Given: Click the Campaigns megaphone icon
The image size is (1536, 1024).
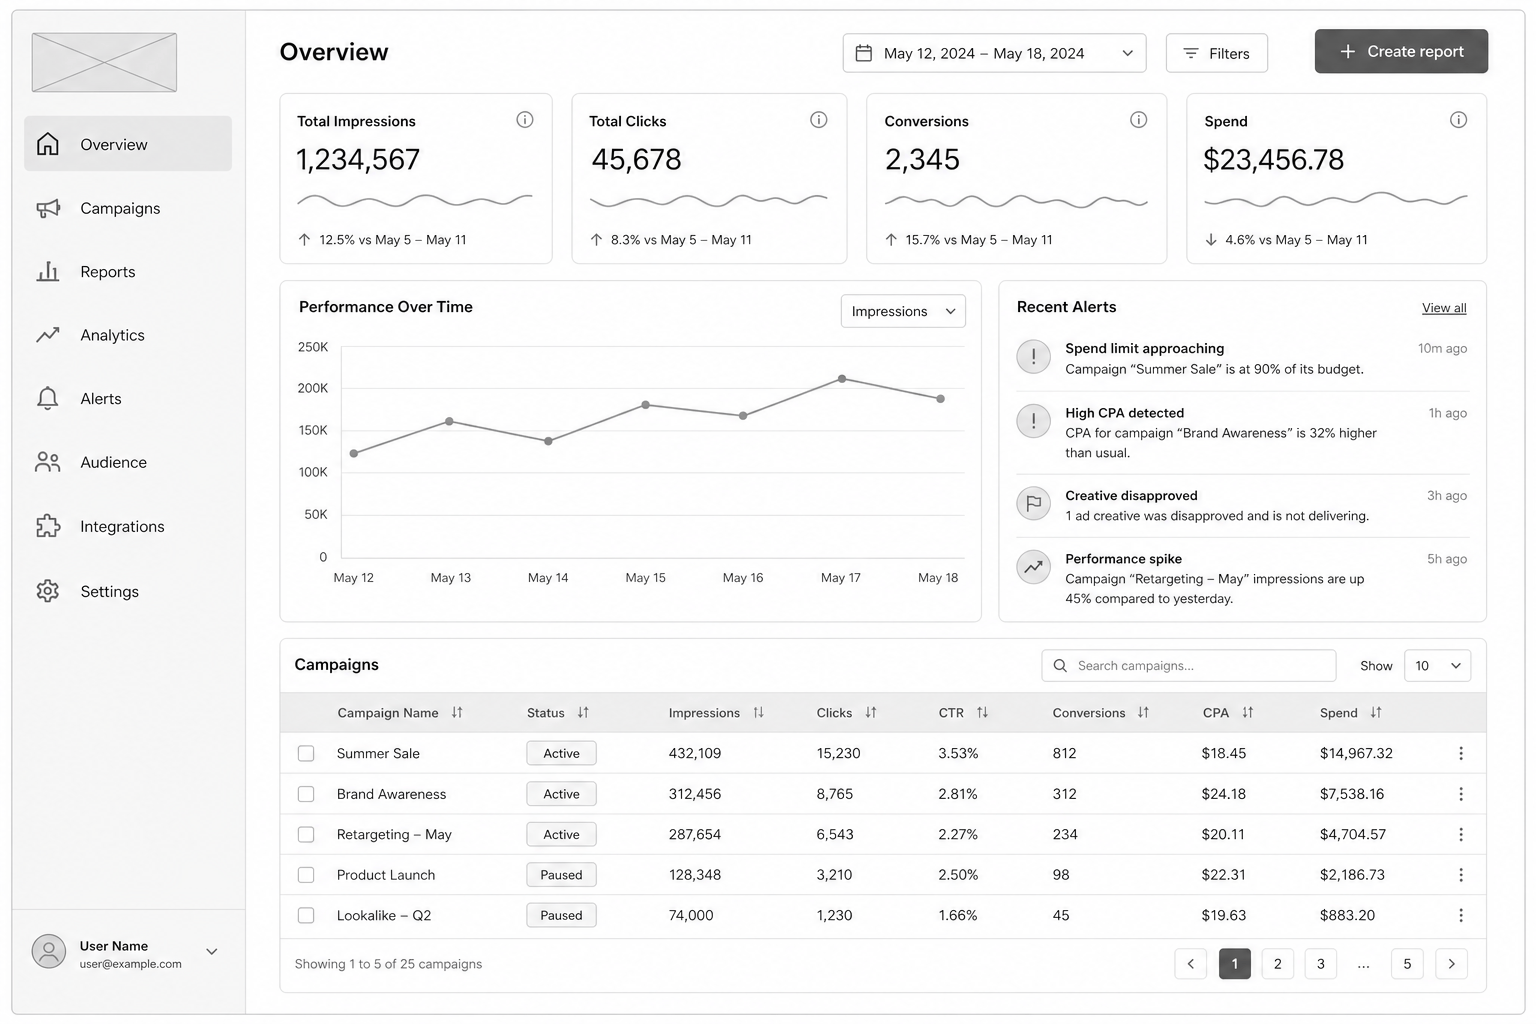Looking at the screenshot, I should click(47, 208).
